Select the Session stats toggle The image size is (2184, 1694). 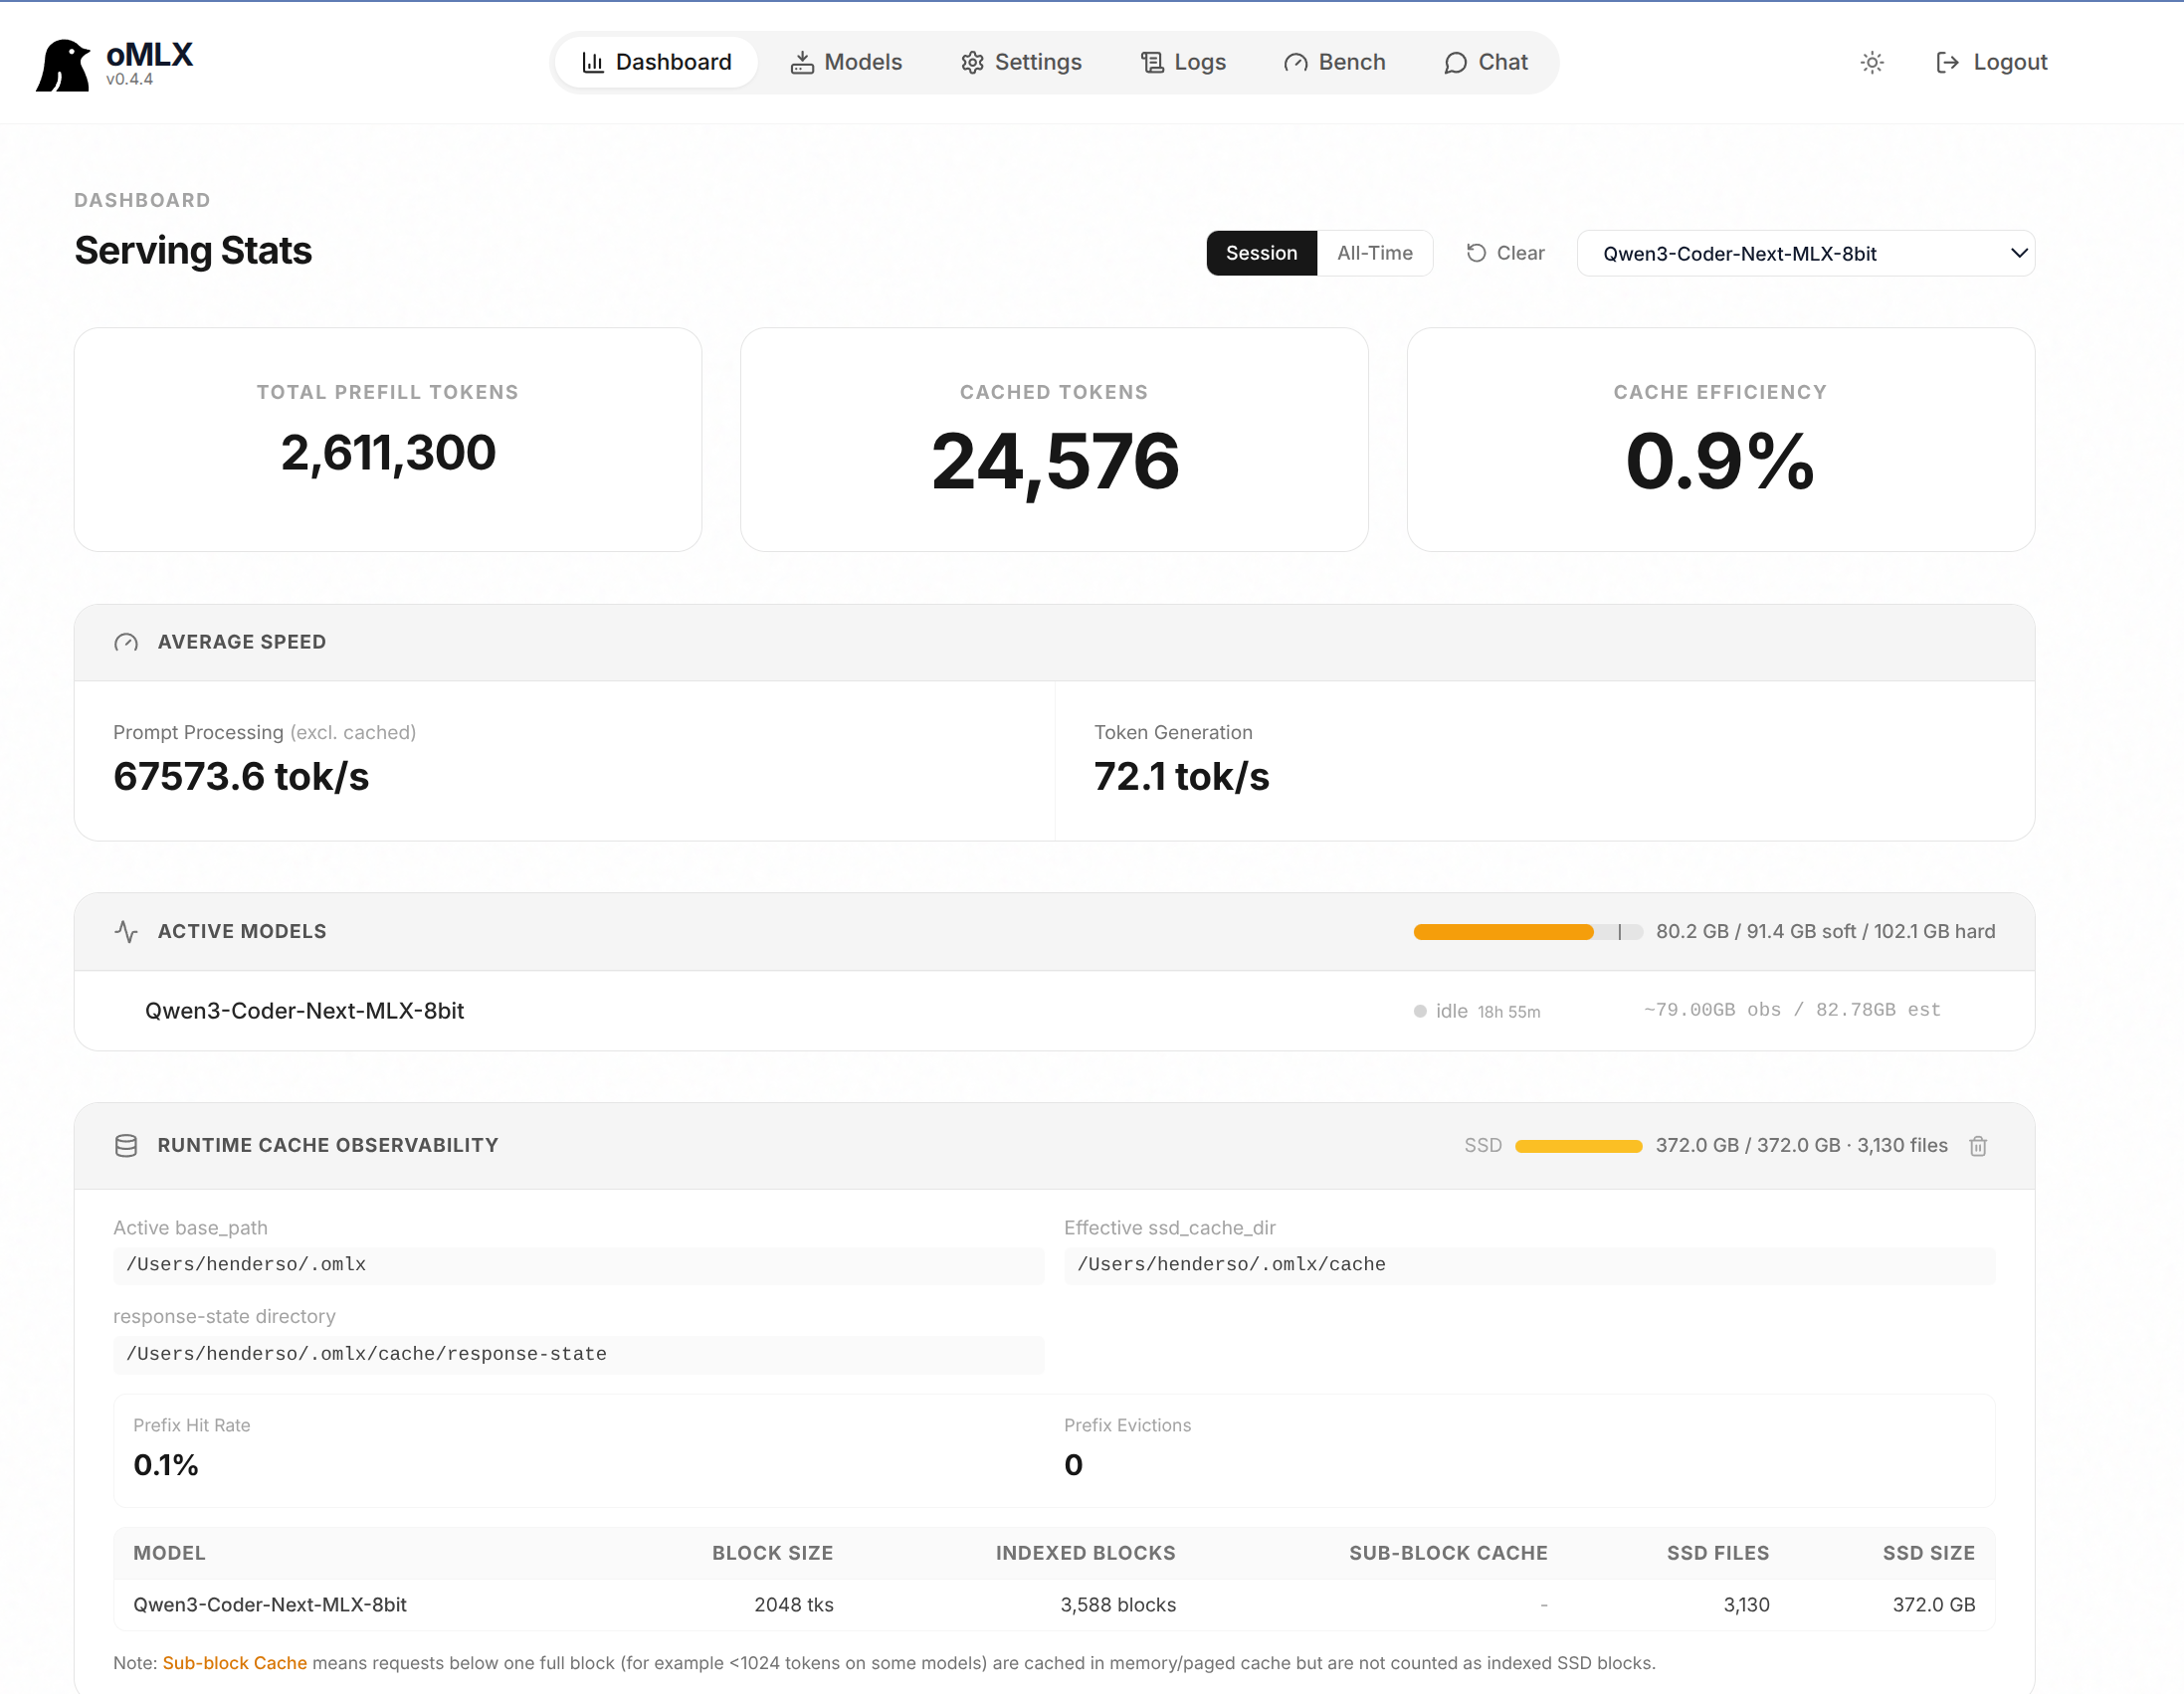[1261, 253]
